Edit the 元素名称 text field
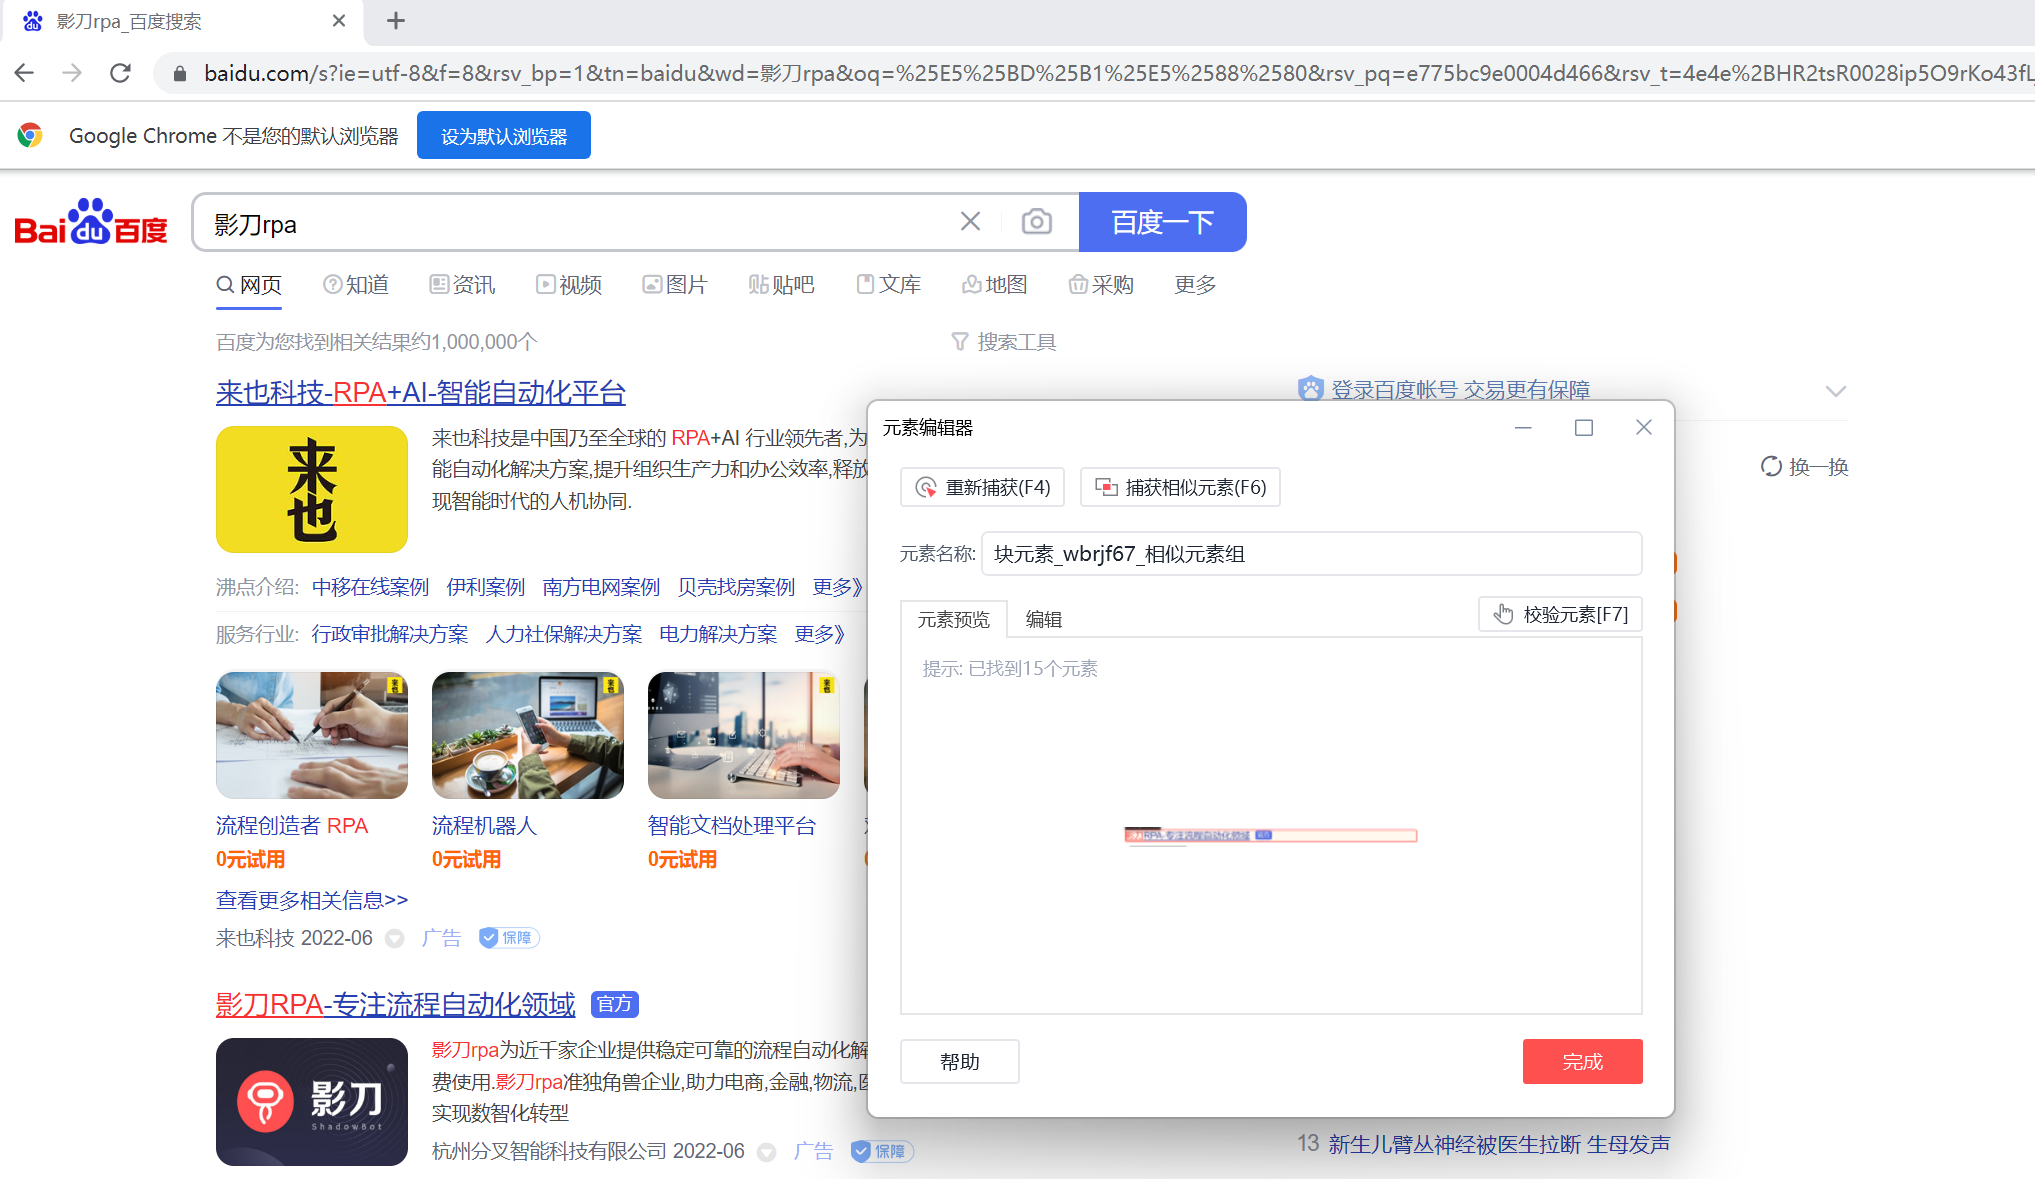Image resolution: width=2035 pixels, height=1179 pixels. [1311, 554]
